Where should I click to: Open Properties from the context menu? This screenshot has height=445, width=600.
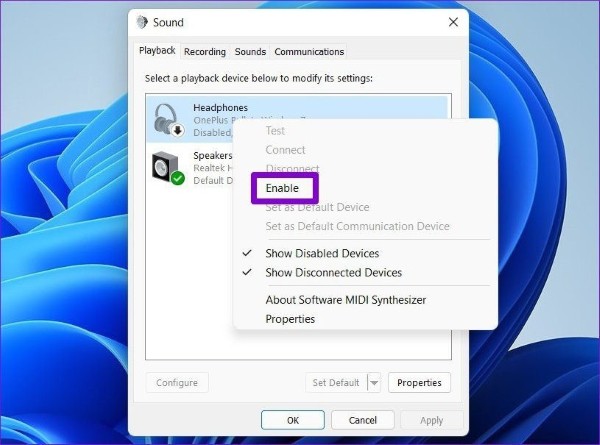290,319
